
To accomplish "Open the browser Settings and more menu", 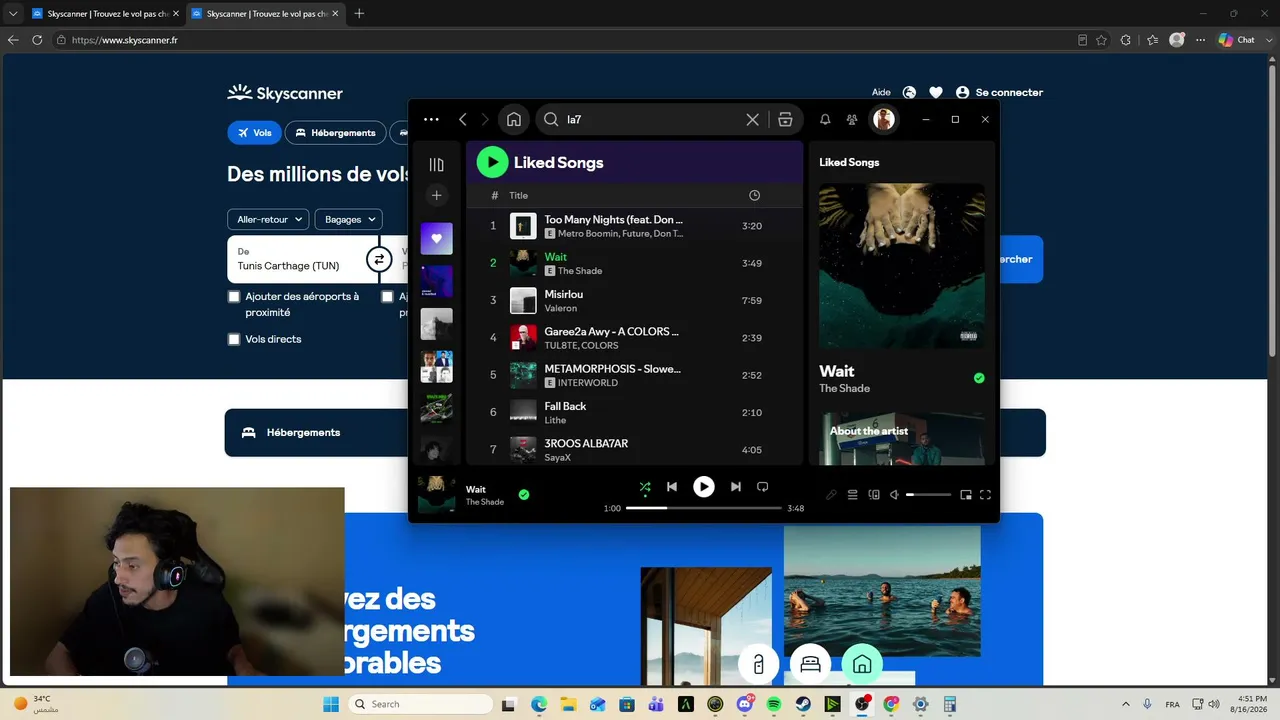I will click(x=1200, y=40).
